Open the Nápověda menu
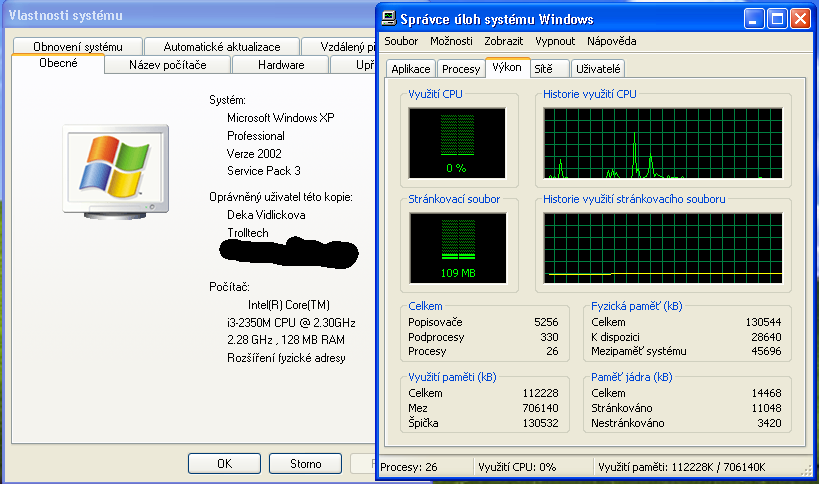Viewport: 819px width, 484px height. click(612, 41)
